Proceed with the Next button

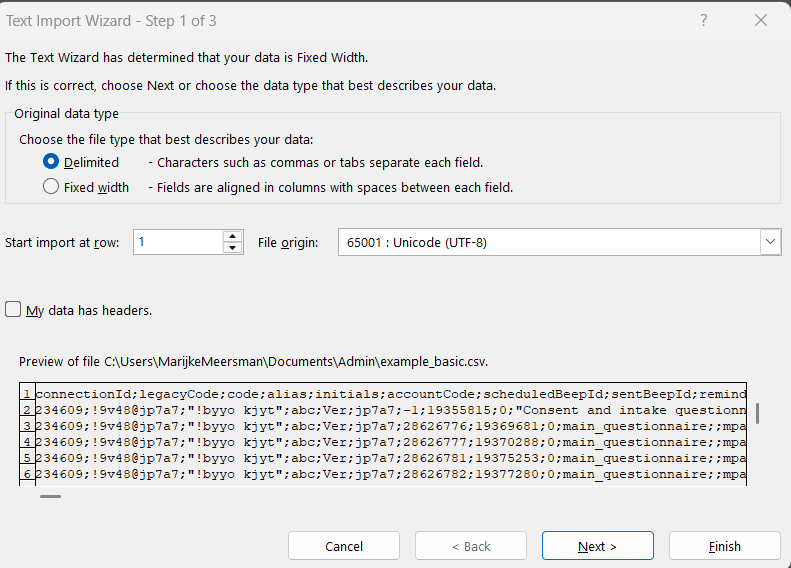597,546
